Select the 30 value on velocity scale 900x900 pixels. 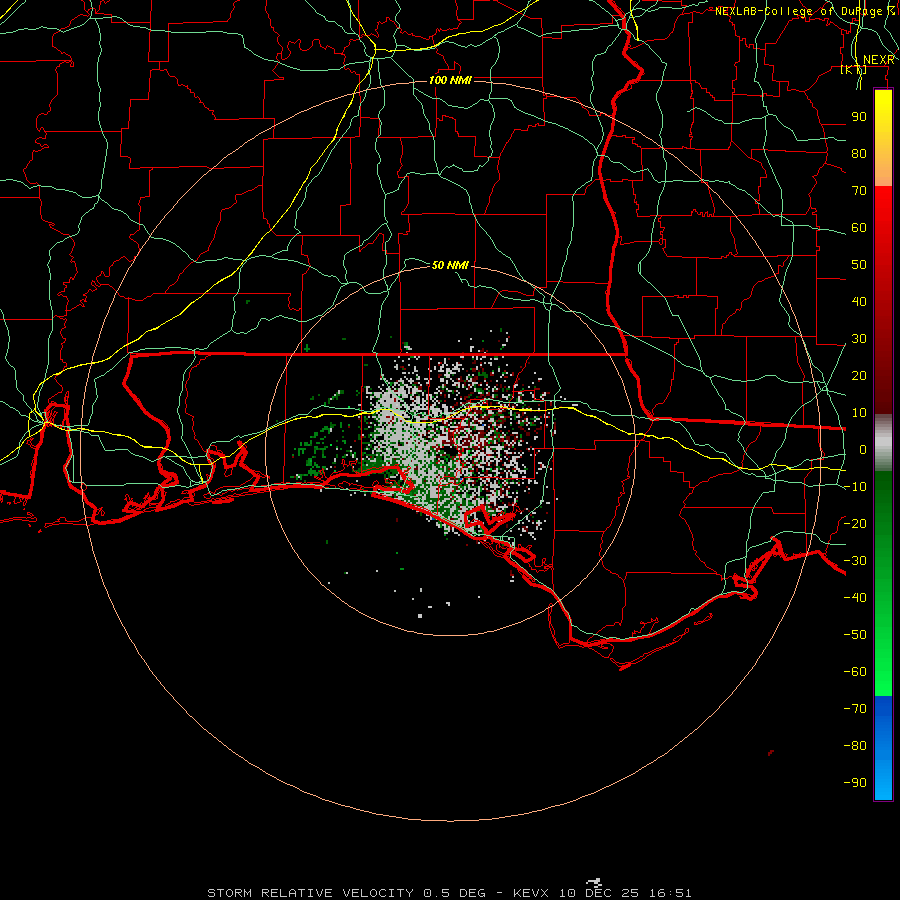[859, 339]
